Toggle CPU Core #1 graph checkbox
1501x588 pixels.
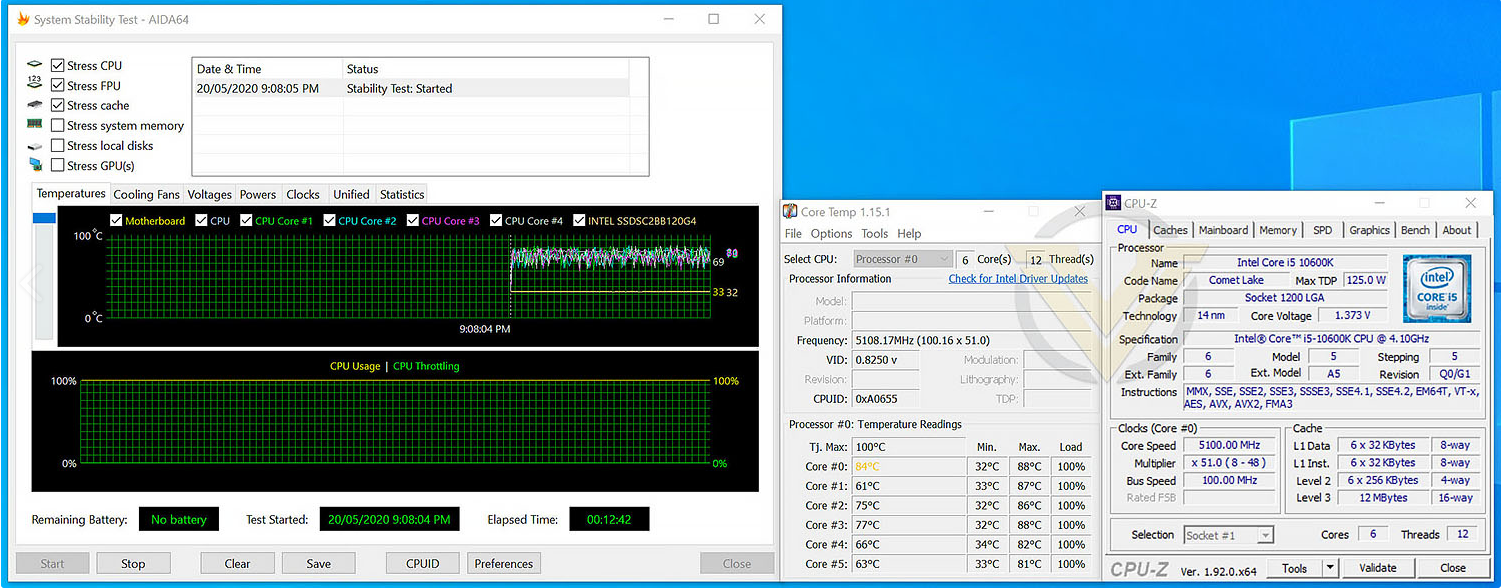coord(246,220)
